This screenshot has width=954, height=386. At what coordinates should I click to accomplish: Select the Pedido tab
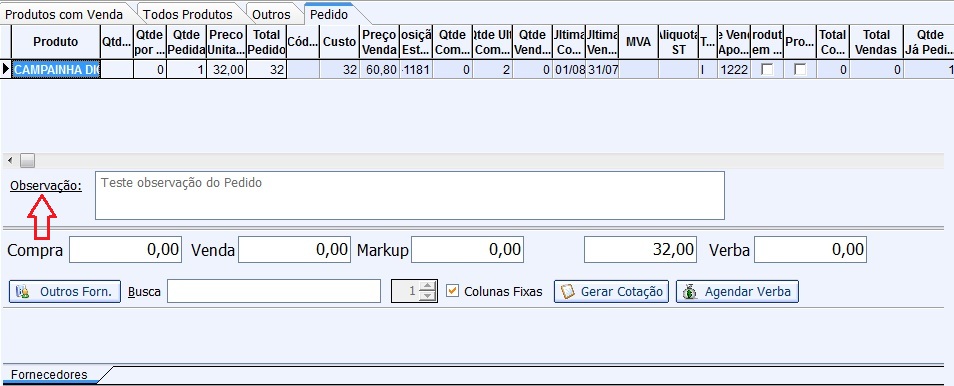pos(329,14)
